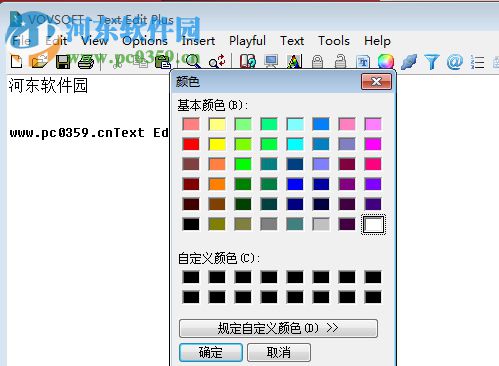Click the Find magnifier icon
This screenshot has width=499, height=366.
pos(192,62)
